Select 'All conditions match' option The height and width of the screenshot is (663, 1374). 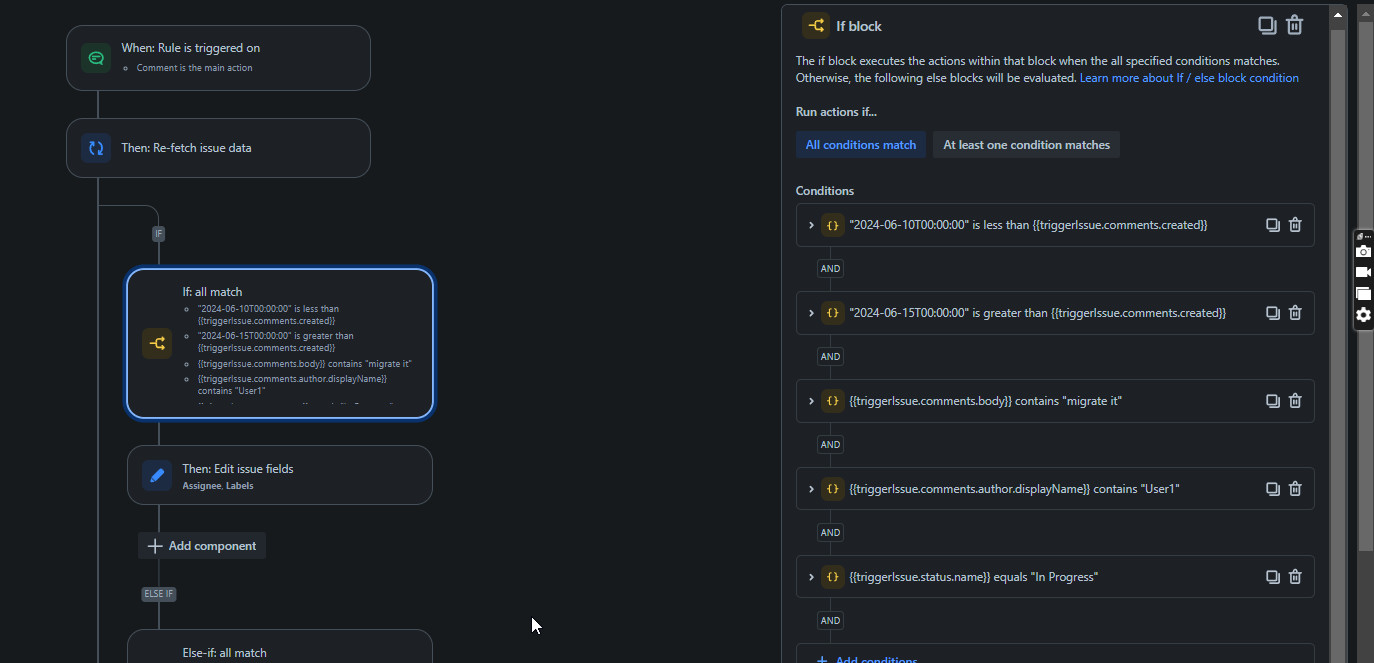tap(861, 145)
